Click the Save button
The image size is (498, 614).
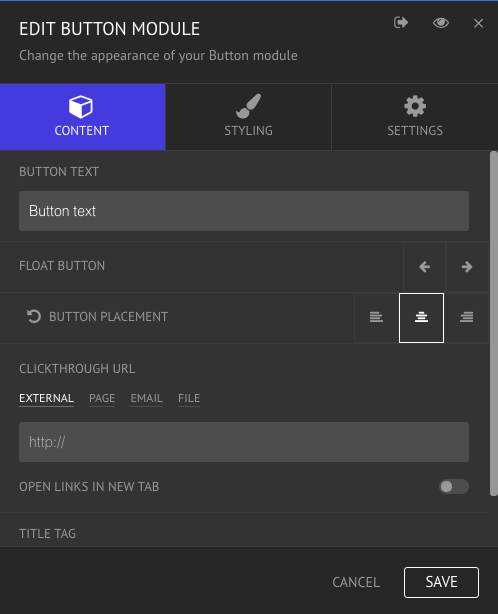pos(441,582)
